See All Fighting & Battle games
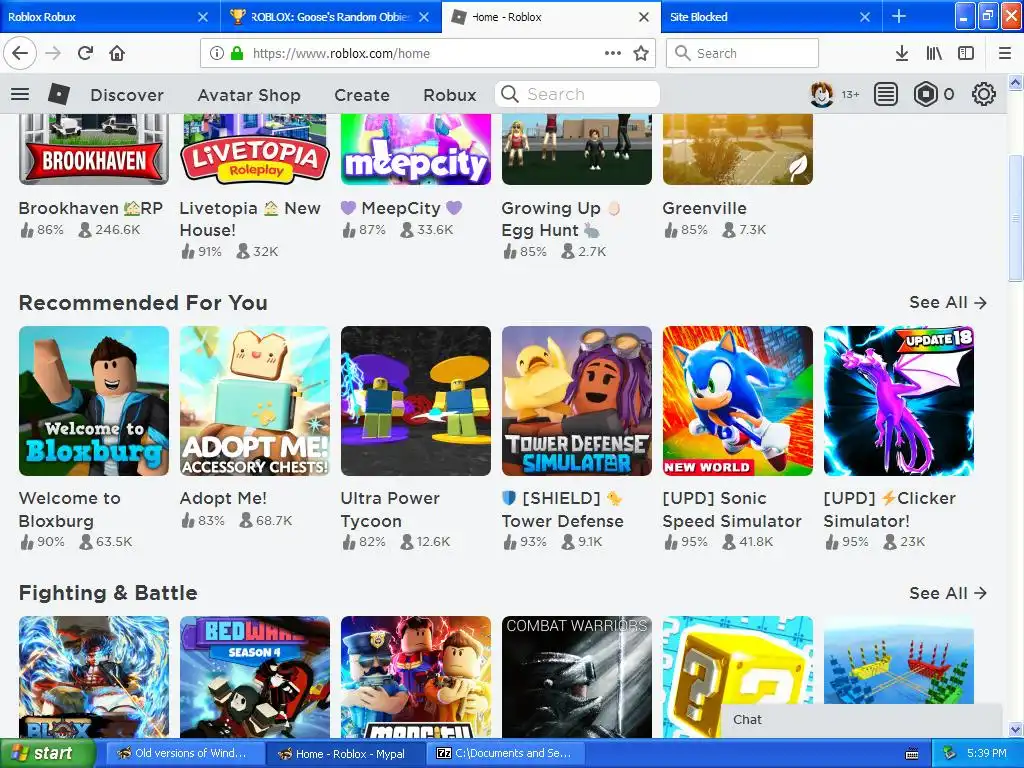Image resolution: width=1024 pixels, height=768 pixels. (x=948, y=593)
